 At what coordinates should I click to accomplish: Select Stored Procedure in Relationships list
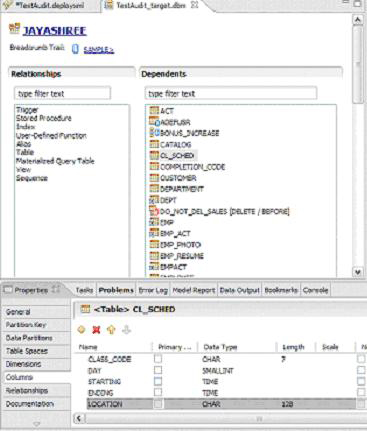(x=44, y=118)
